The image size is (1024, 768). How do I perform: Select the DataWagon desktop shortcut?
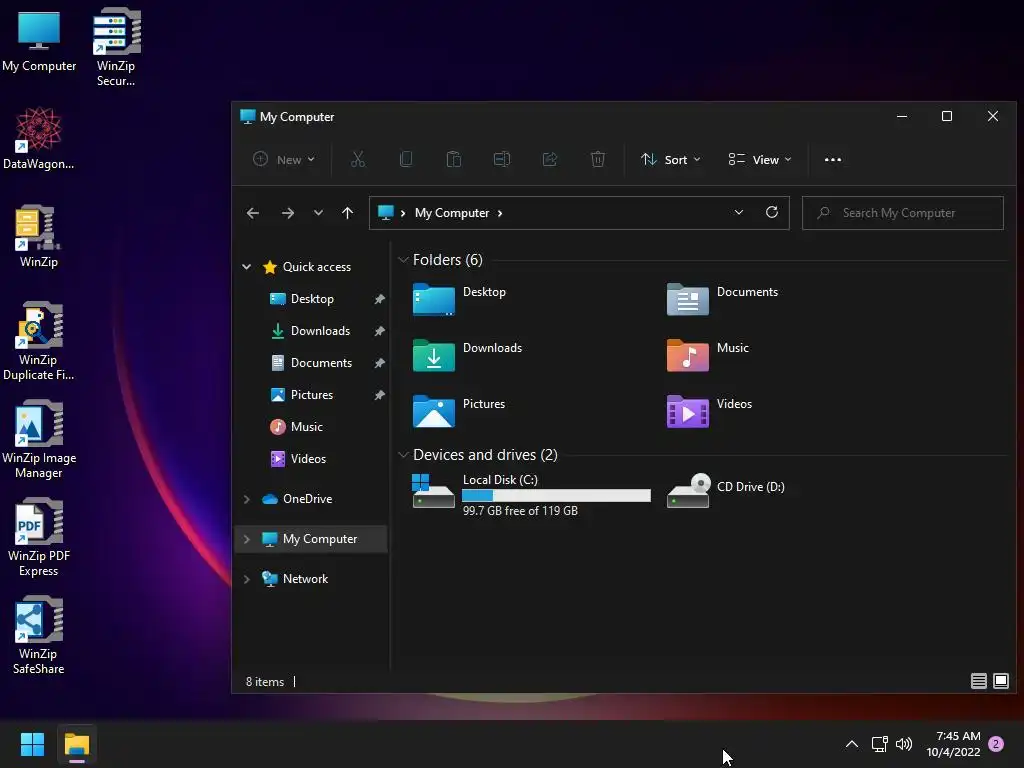point(39,138)
